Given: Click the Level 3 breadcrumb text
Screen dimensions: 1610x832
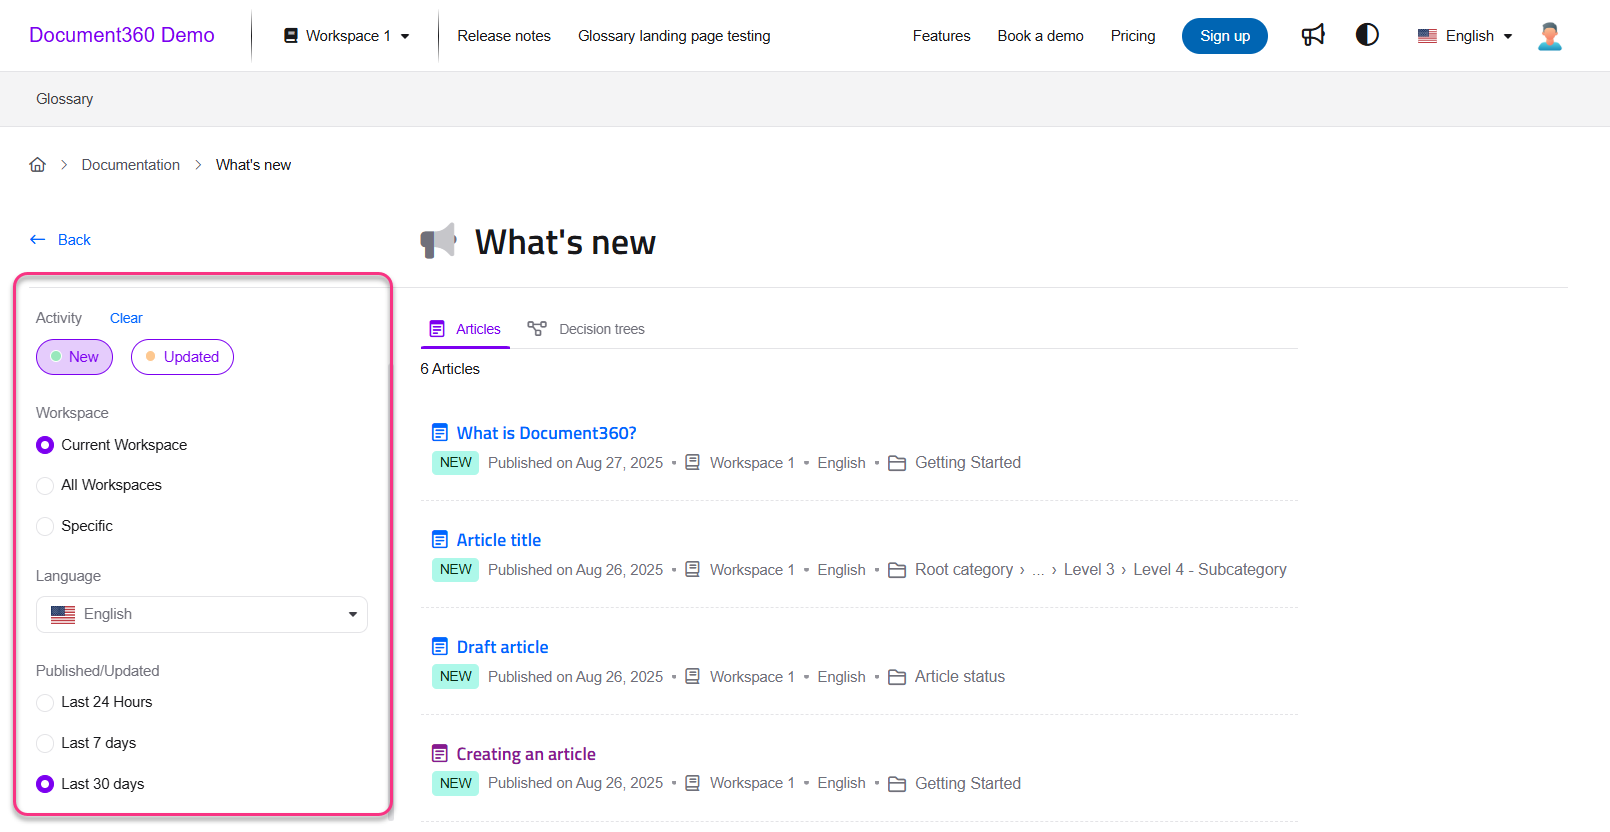Looking at the screenshot, I should point(1089,570).
